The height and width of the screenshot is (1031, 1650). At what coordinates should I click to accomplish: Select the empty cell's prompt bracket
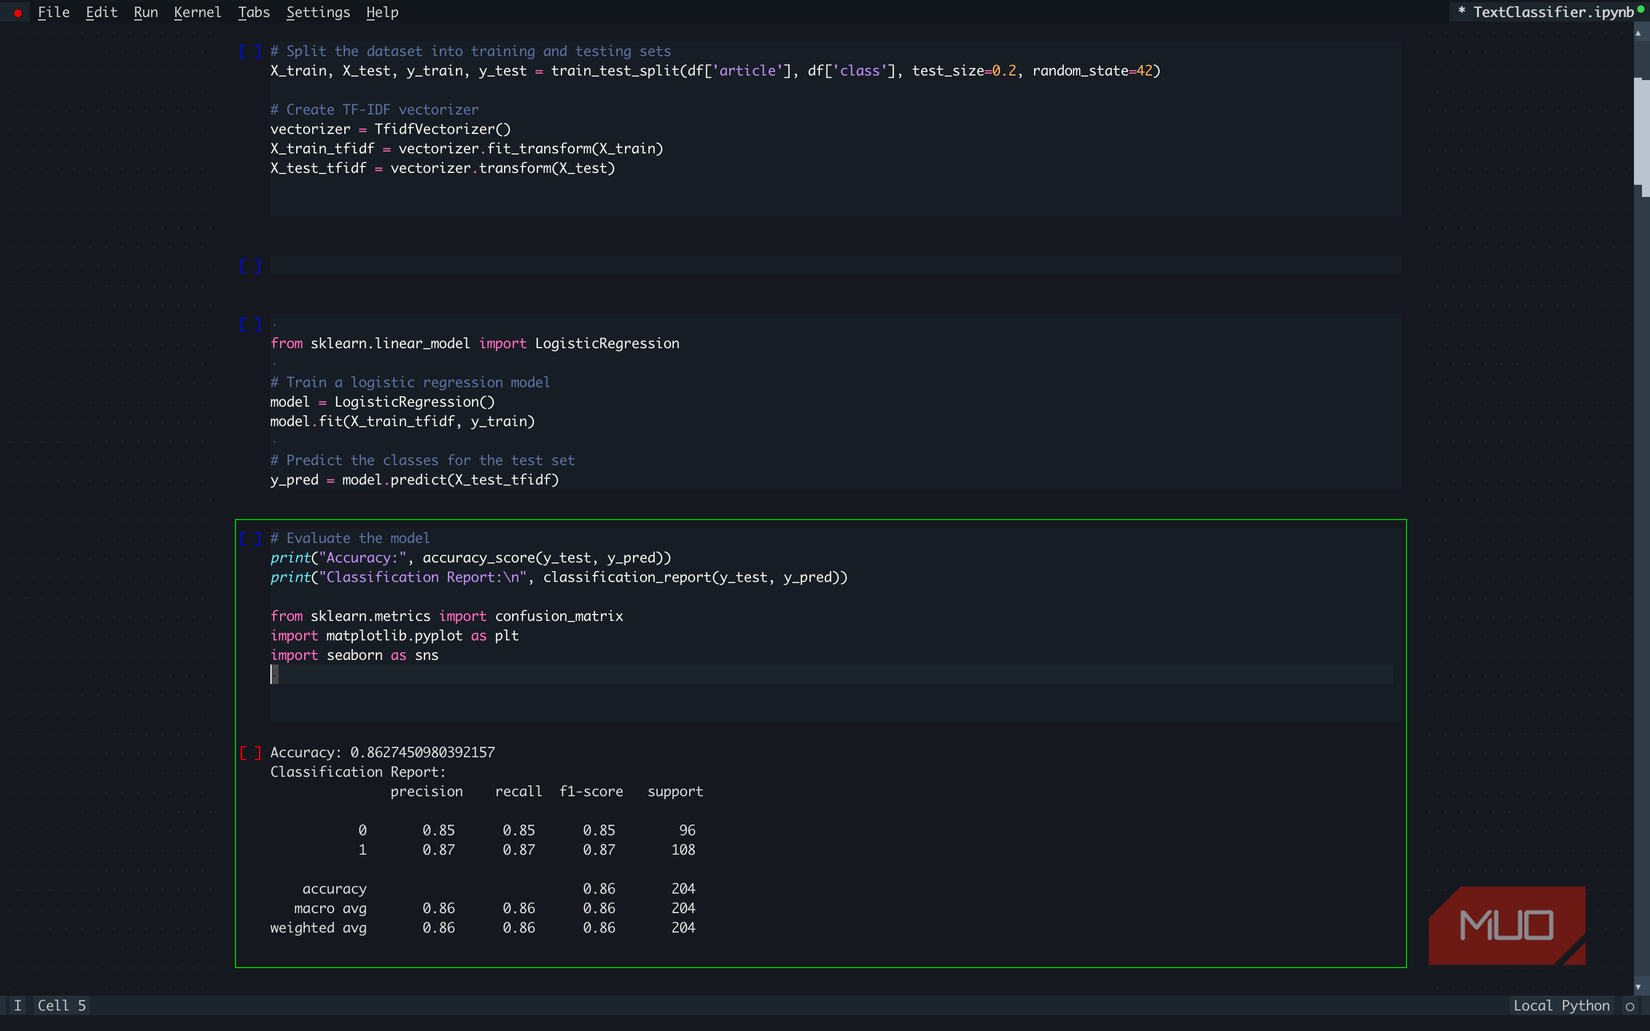click(250, 266)
